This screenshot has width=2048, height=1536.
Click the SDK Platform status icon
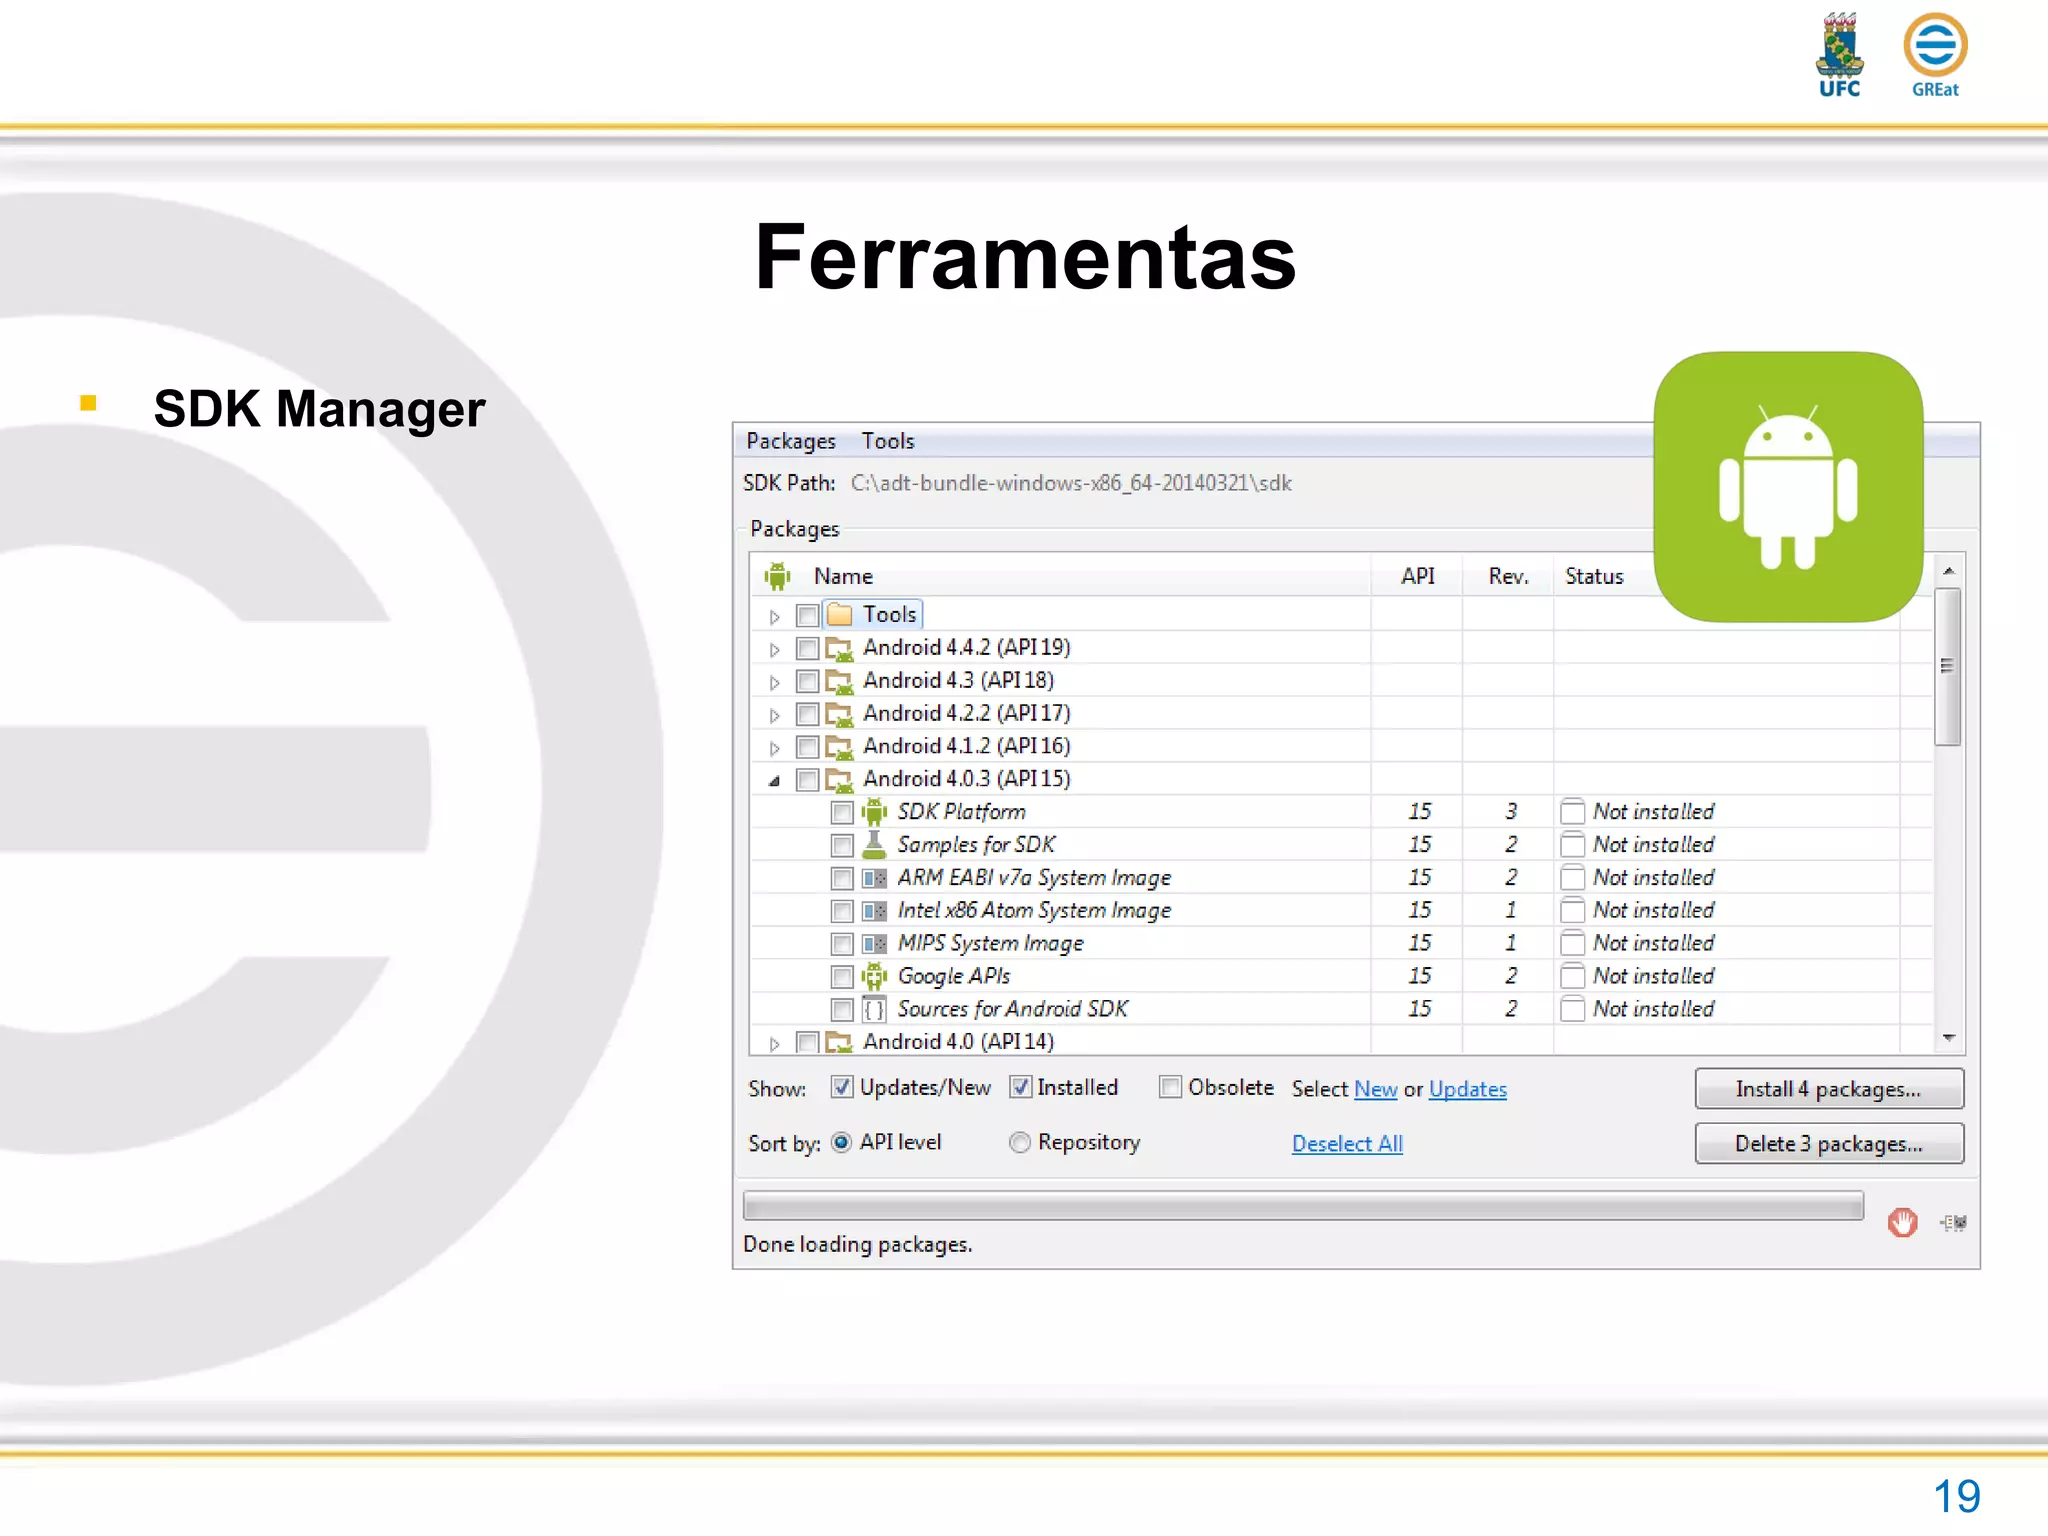1573,811
